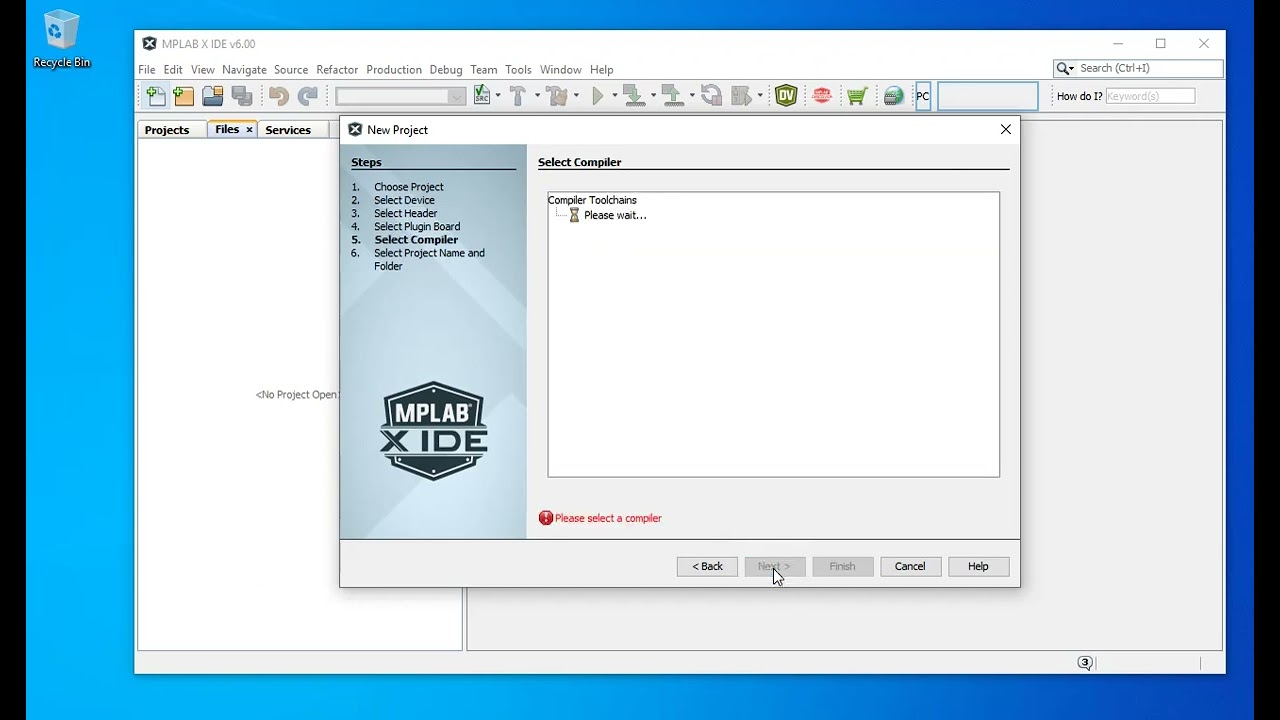Viewport: 1280px width, 720px height.
Task: Click the disabled Finish button
Action: (842, 566)
